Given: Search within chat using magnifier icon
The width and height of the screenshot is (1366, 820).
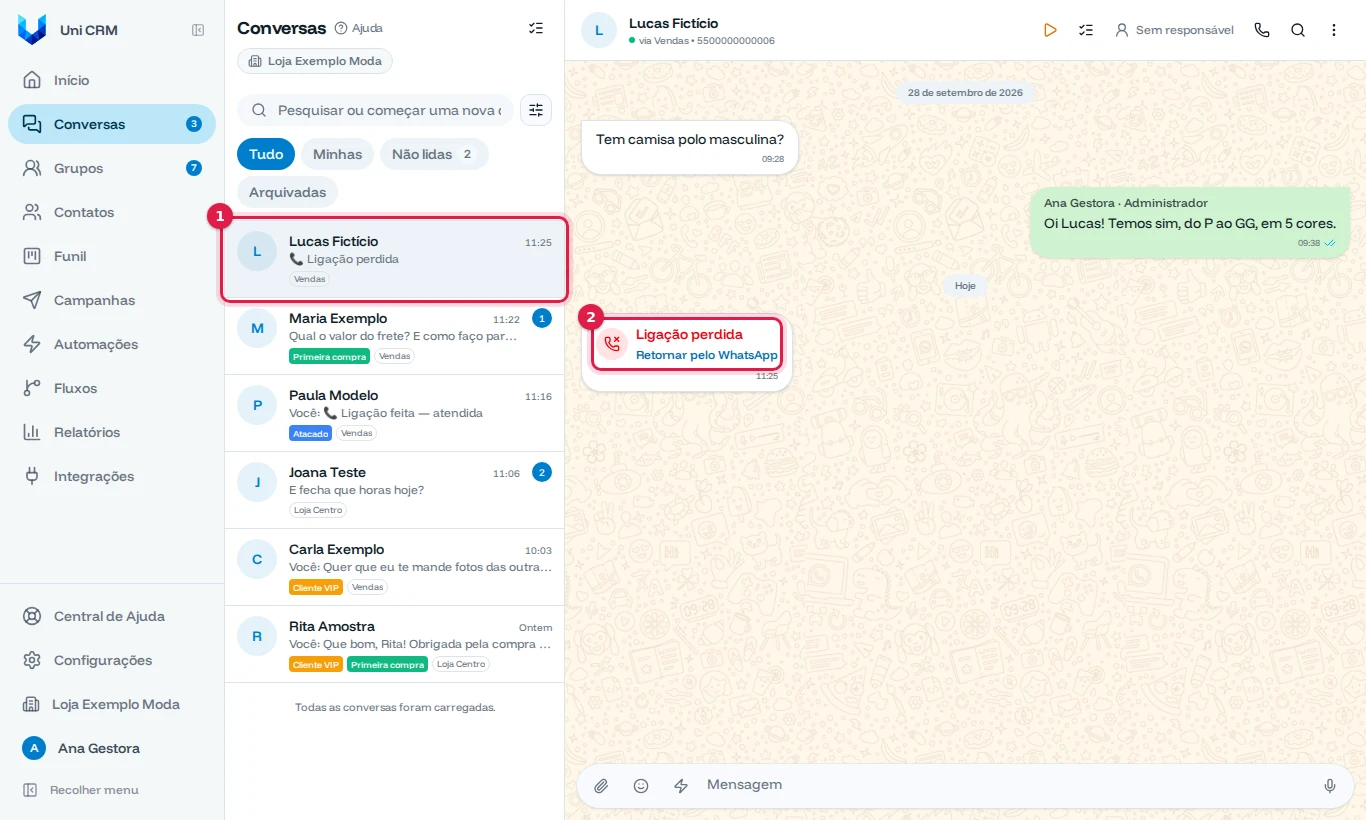Looking at the screenshot, I should [1298, 30].
